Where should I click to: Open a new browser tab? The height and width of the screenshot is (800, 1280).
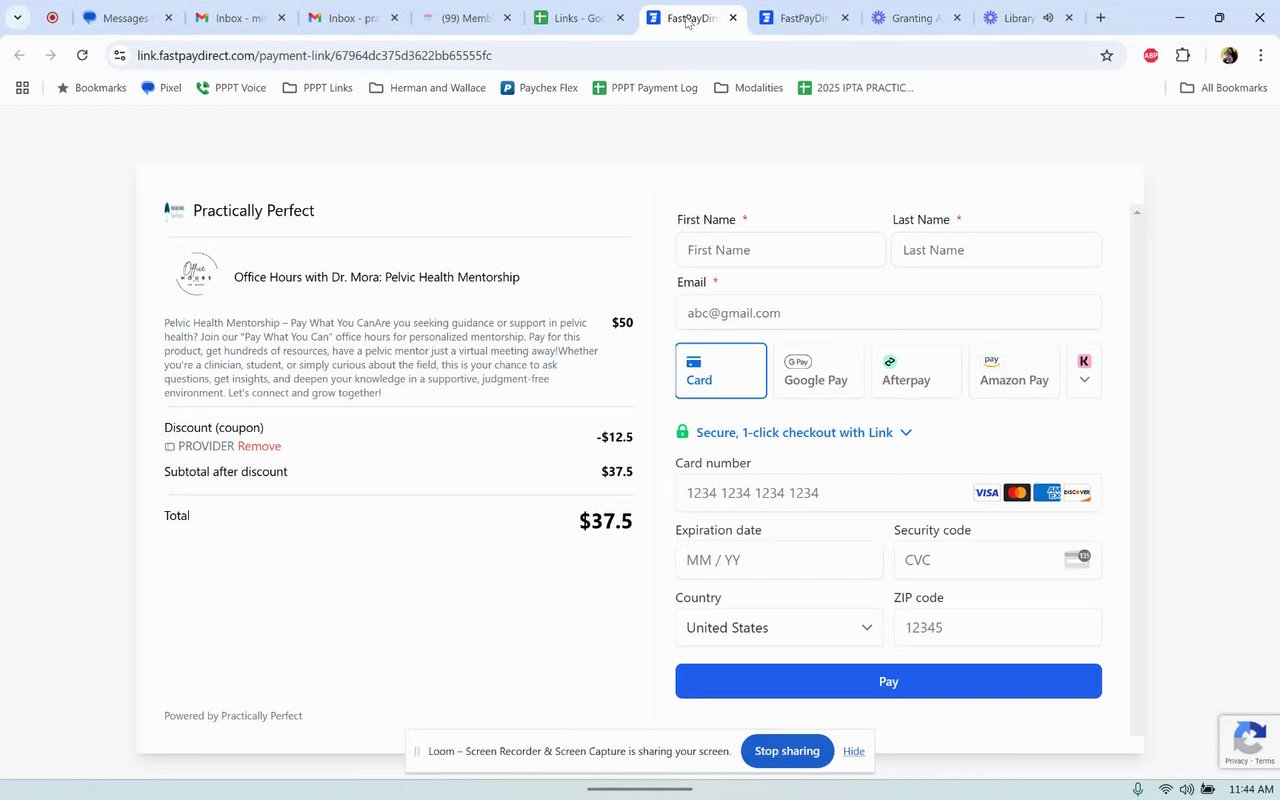pos(1100,18)
